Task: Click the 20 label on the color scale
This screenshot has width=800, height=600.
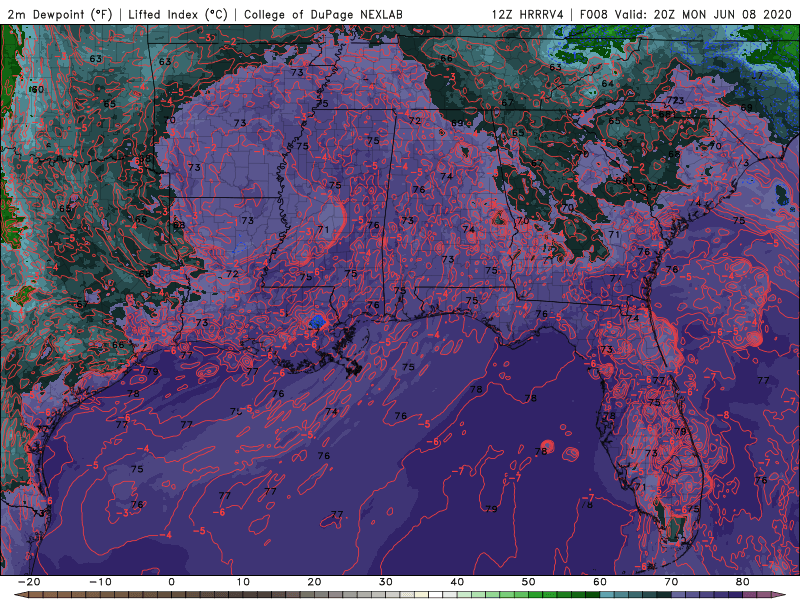Action: pyautogui.click(x=314, y=582)
